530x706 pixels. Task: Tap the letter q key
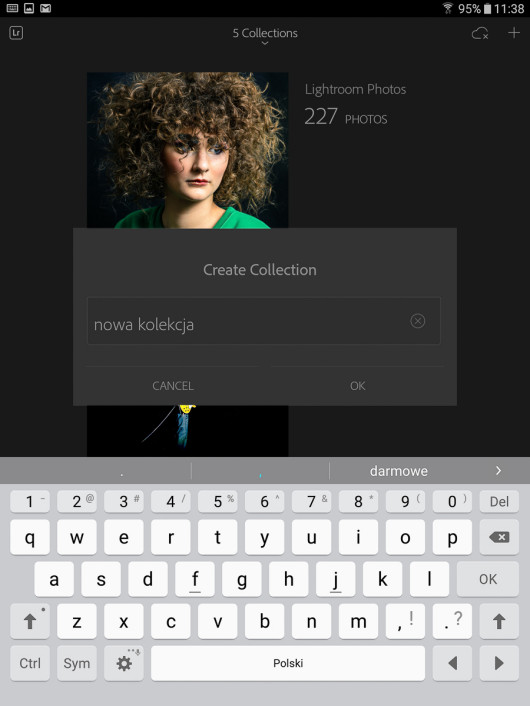point(30,537)
